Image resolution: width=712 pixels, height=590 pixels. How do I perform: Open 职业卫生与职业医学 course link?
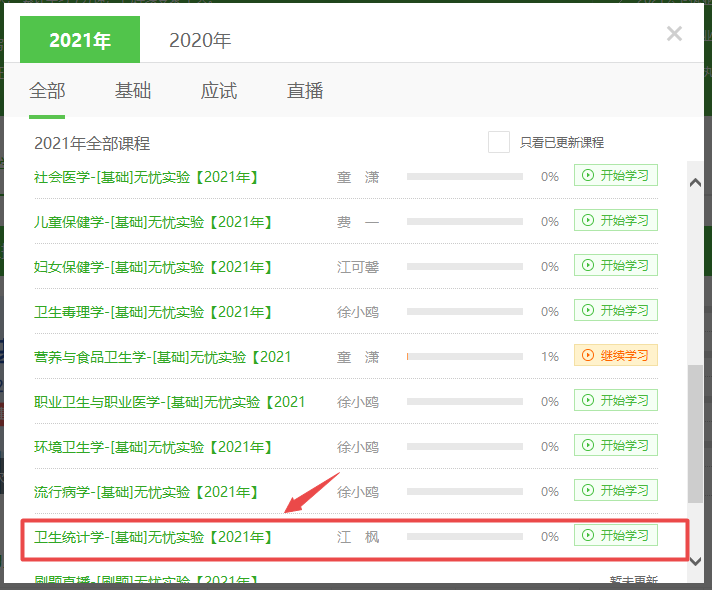click(x=169, y=402)
